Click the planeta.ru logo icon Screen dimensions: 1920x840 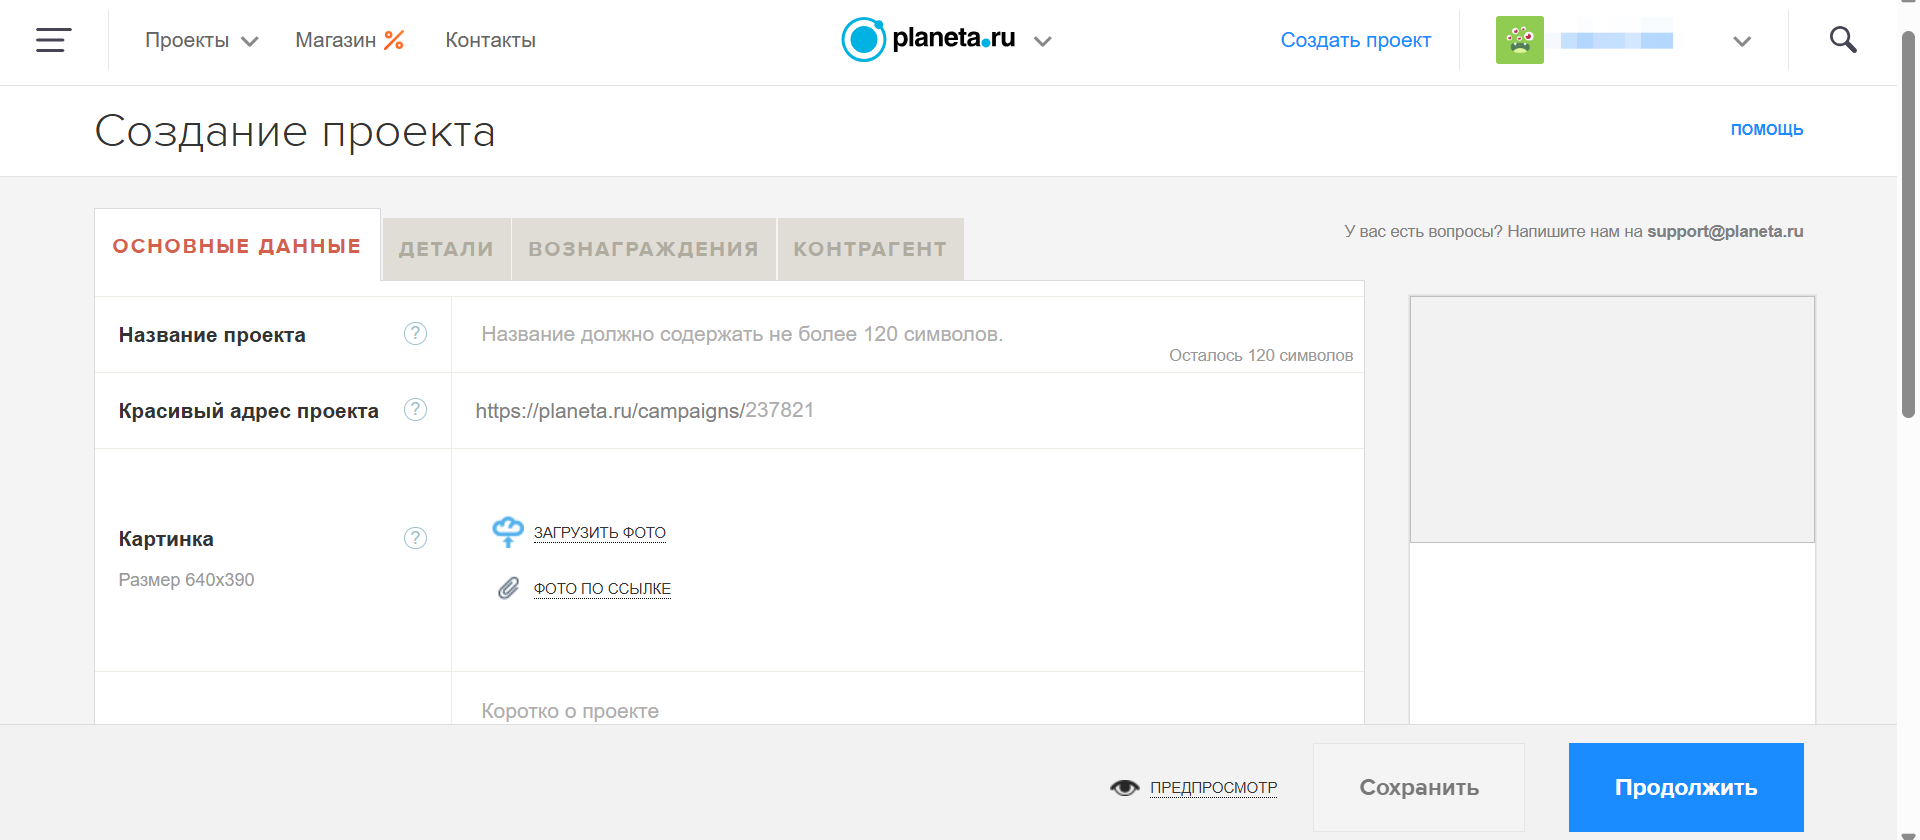pos(863,40)
